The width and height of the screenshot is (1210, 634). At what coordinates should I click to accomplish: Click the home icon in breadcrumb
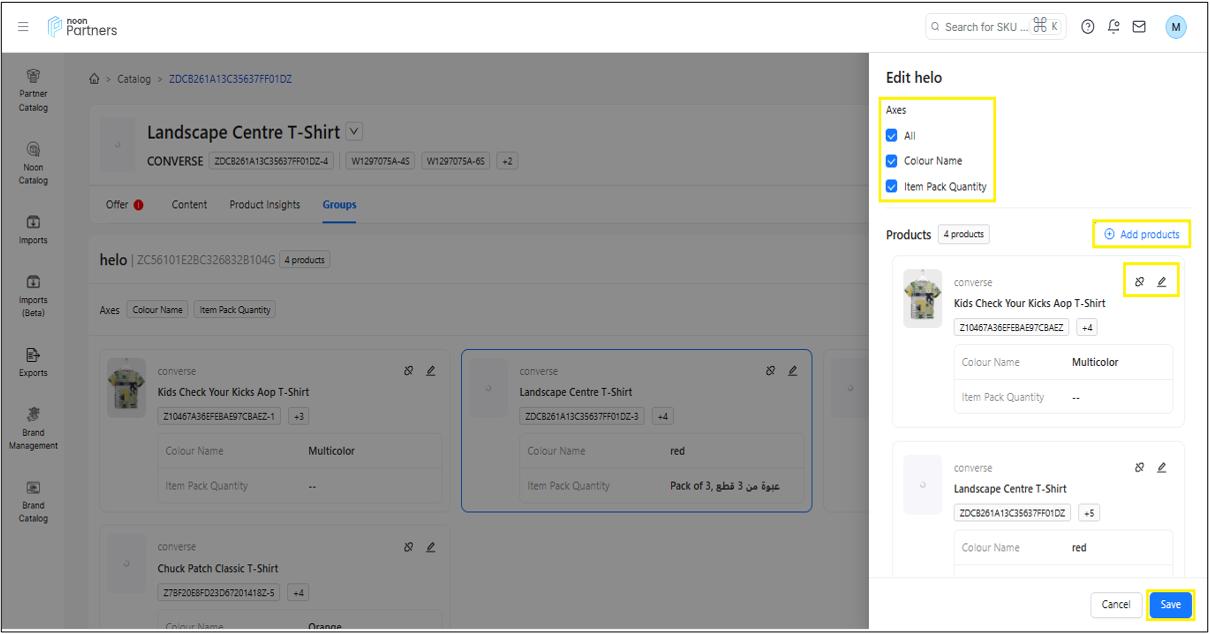click(94, 79)
